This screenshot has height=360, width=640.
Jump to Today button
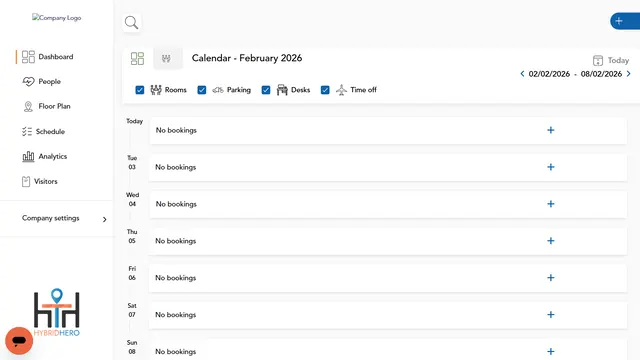[618, 60]
